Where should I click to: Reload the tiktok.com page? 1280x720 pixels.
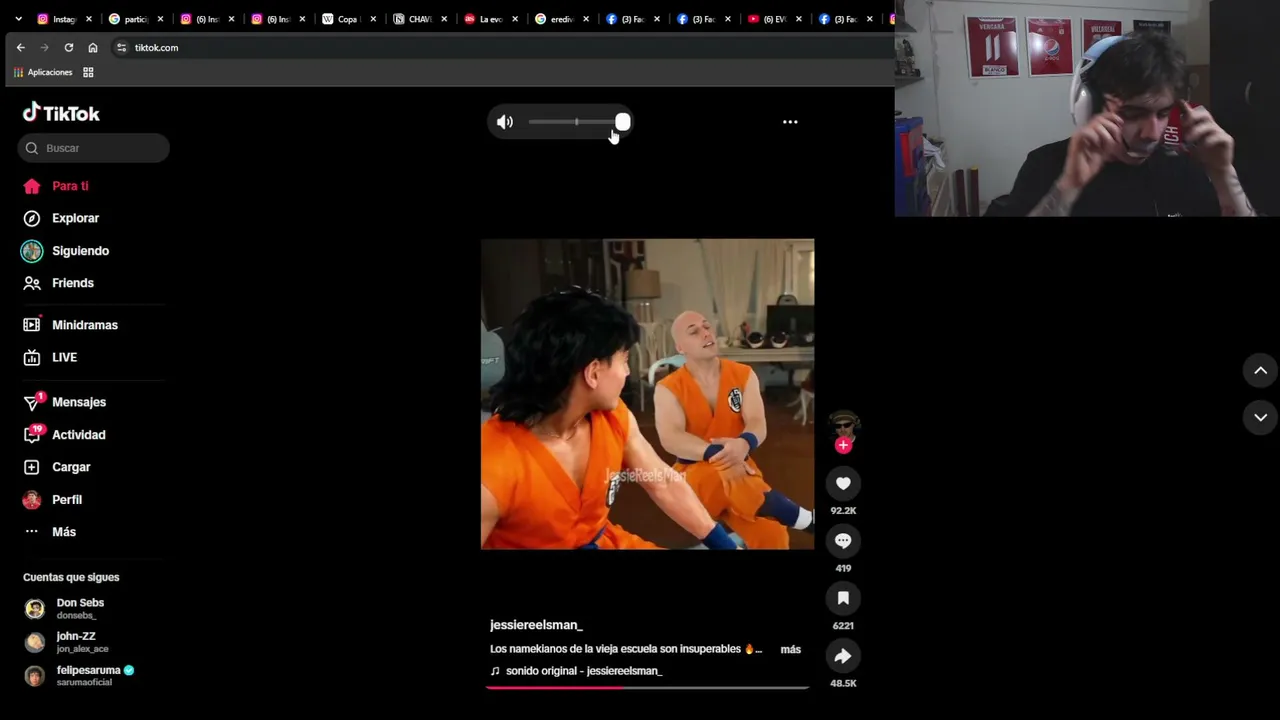(x=68, y=47)
